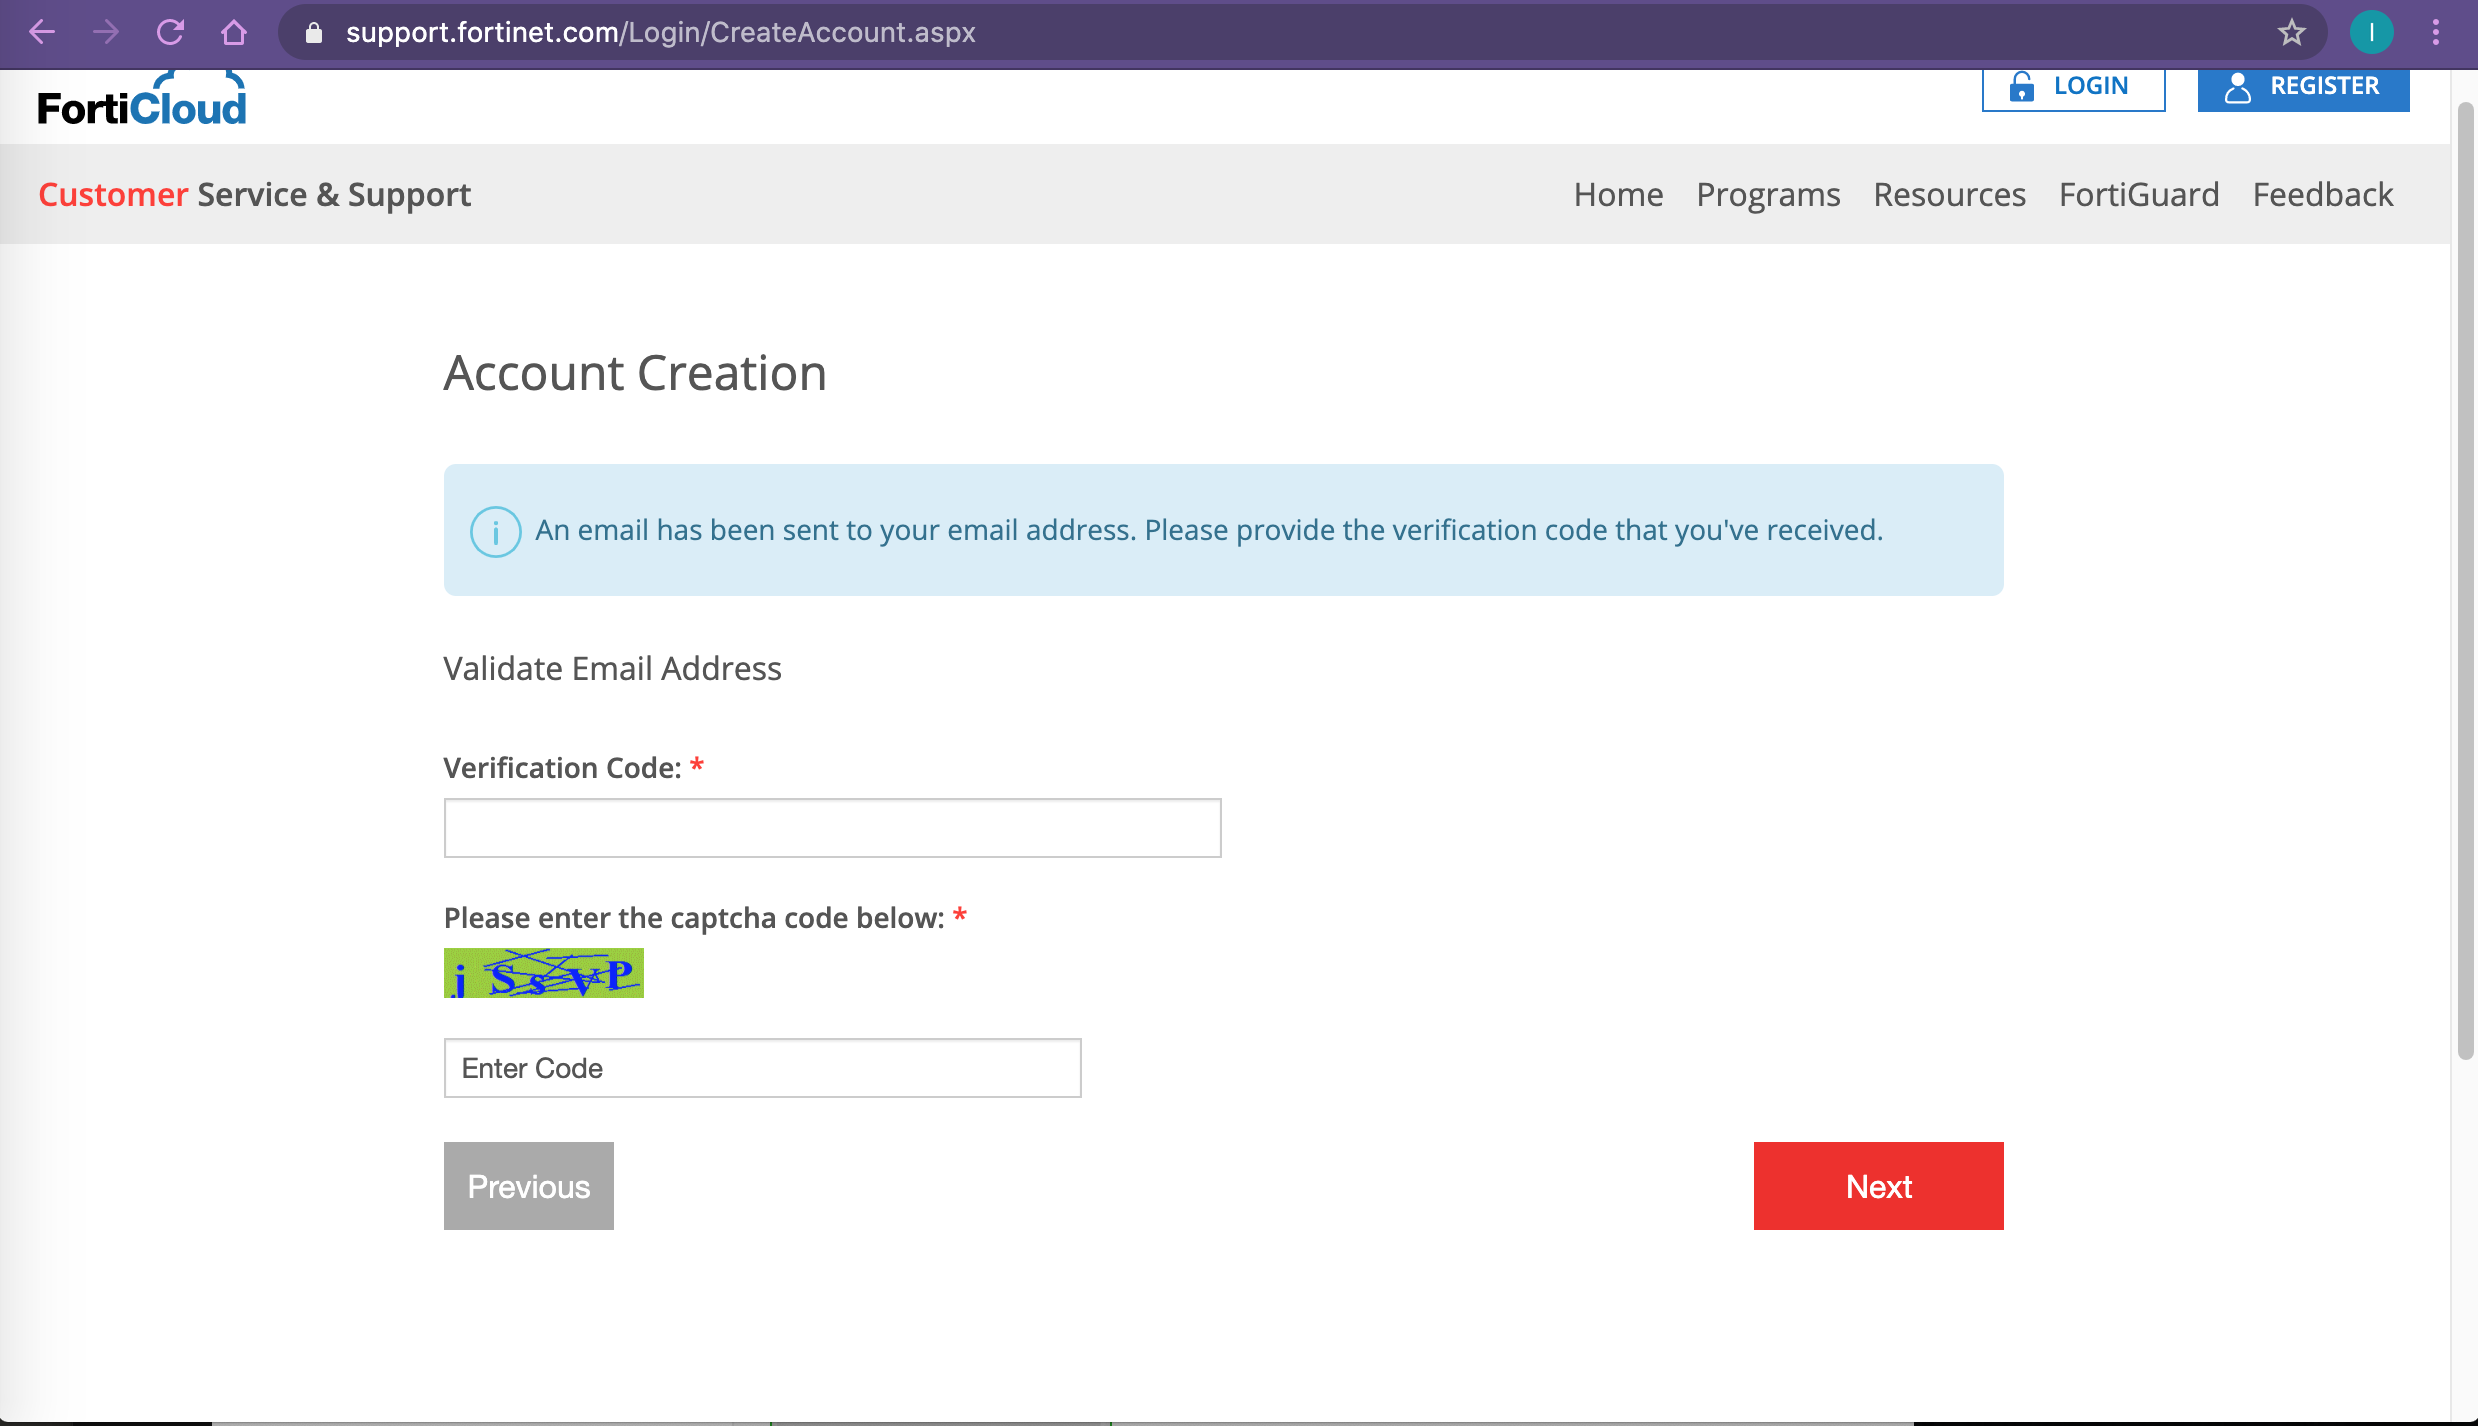Click the captcha Enter Code field
The width and height of the screenshot is (2478, 1426).
pos(762,1068)
